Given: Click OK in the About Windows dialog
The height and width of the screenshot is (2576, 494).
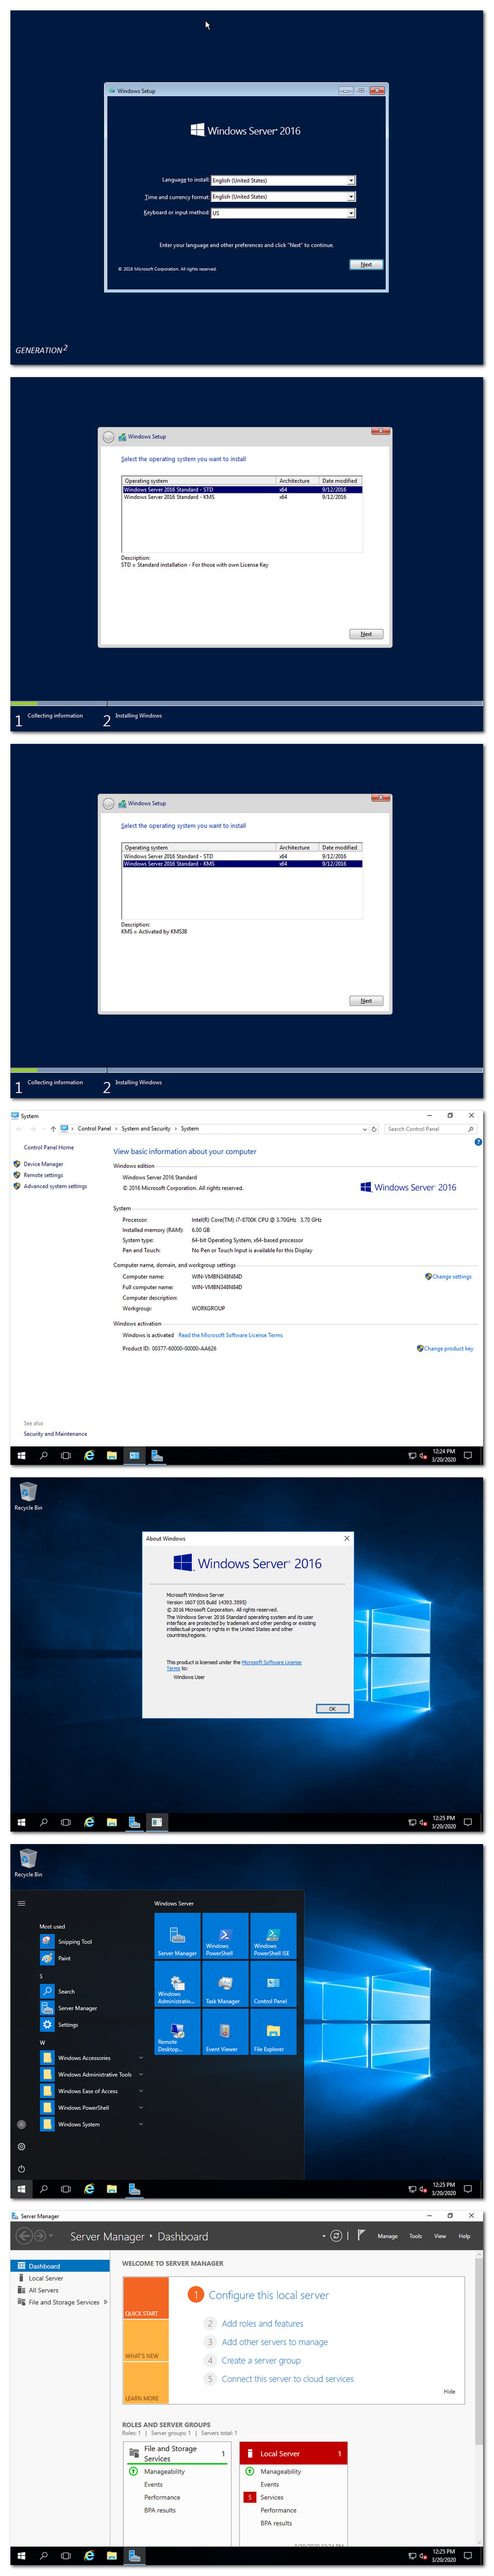Looking at the screenshot, I should [332, 1708].
